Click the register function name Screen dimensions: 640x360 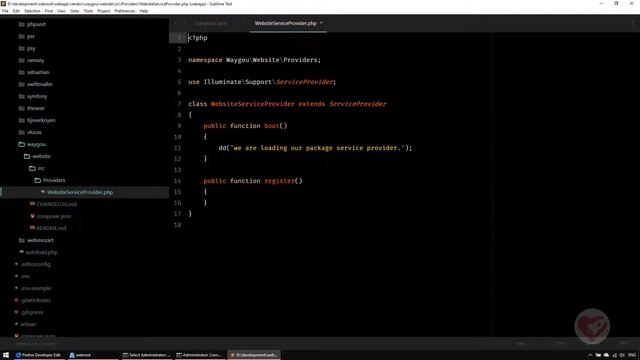[x=280, y=181]
